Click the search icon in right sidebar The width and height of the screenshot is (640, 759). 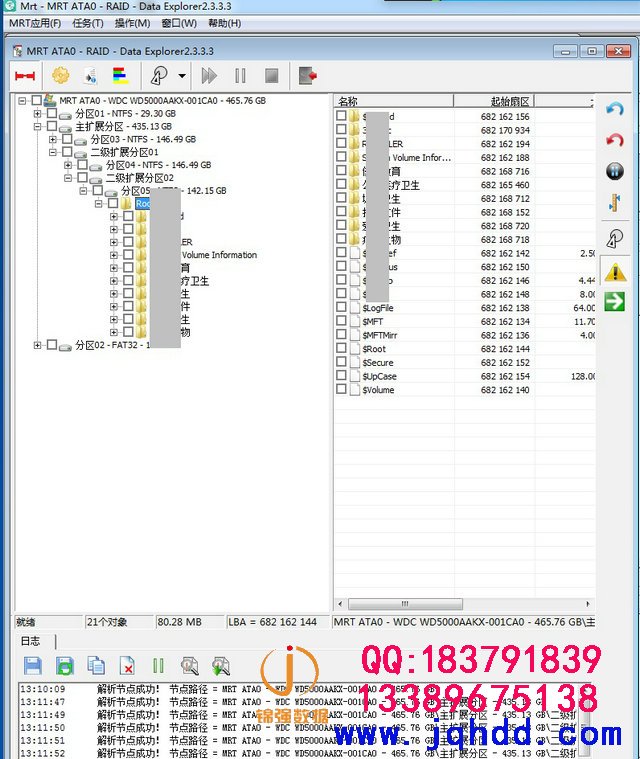coord(614,239)
